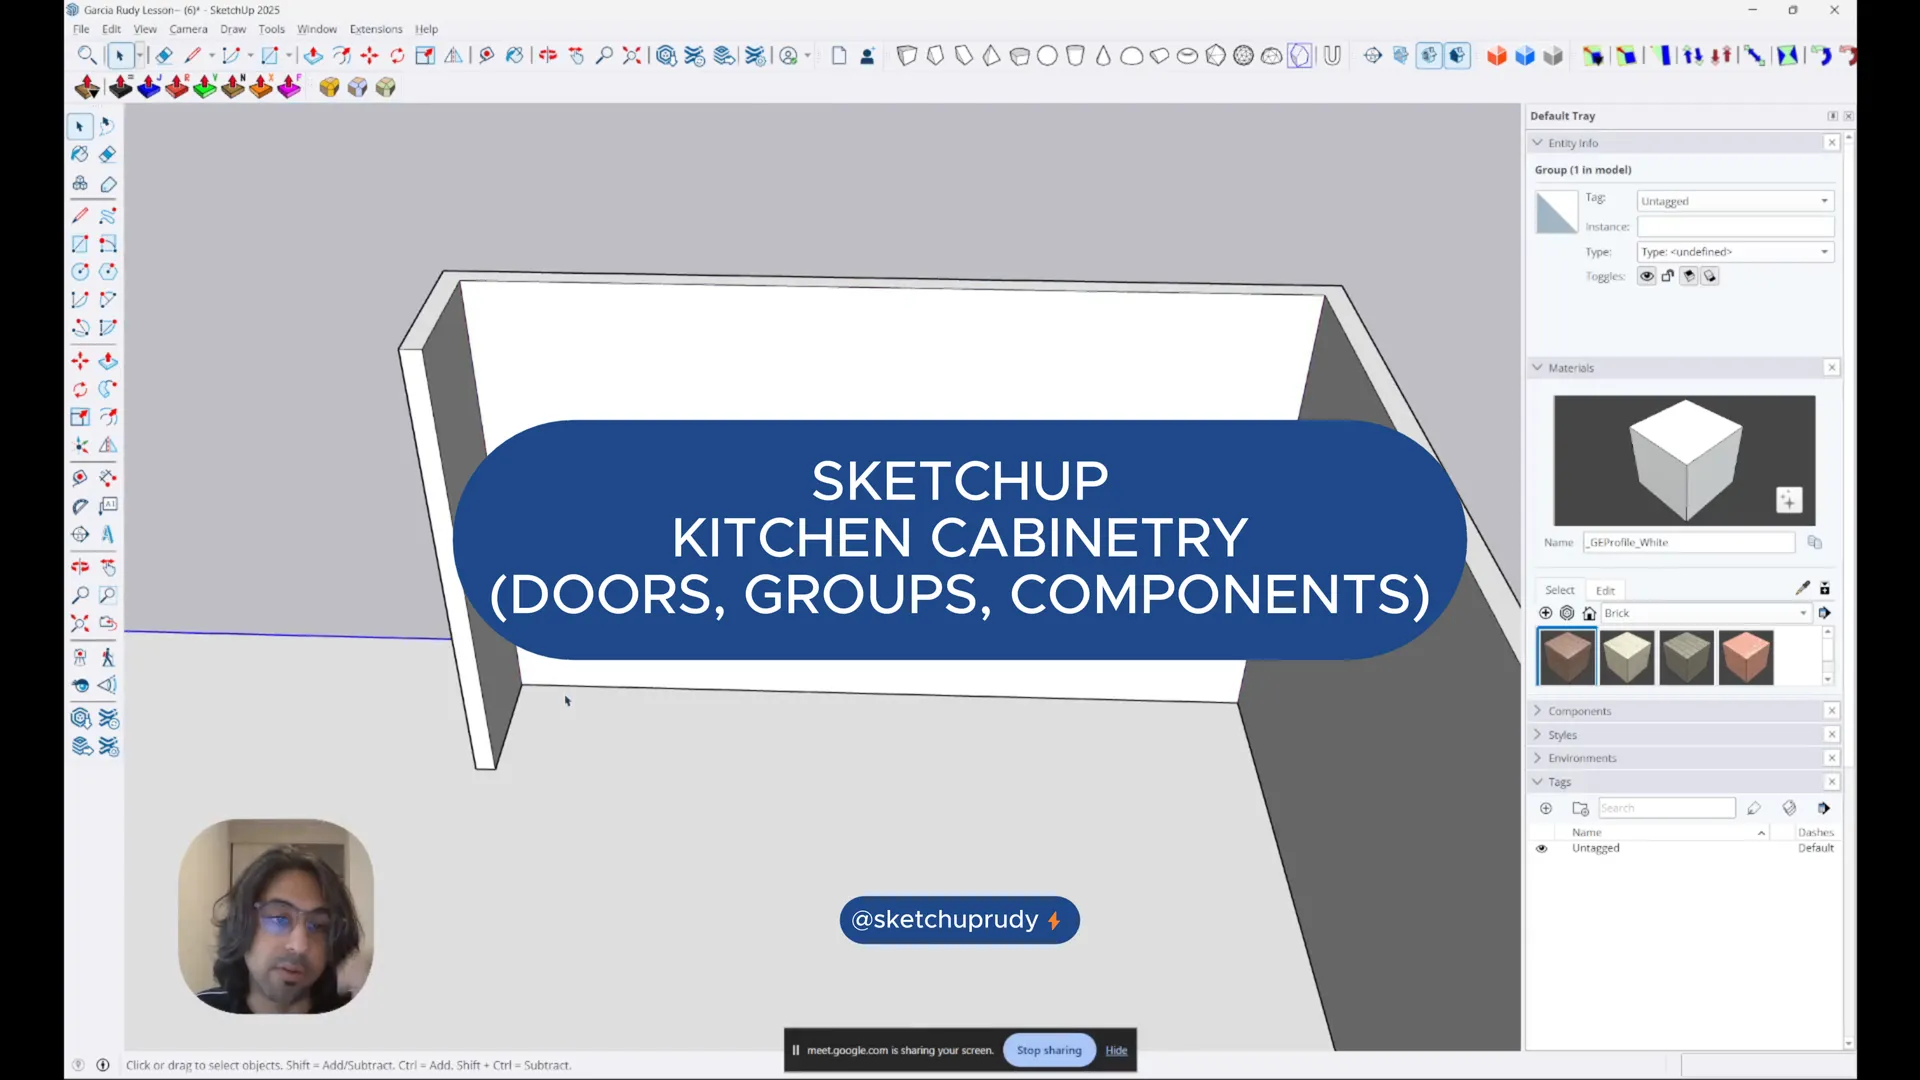Pick the Line pencil tool
The height and width of the screenshot is (1080, 1920).
point(80,215)
